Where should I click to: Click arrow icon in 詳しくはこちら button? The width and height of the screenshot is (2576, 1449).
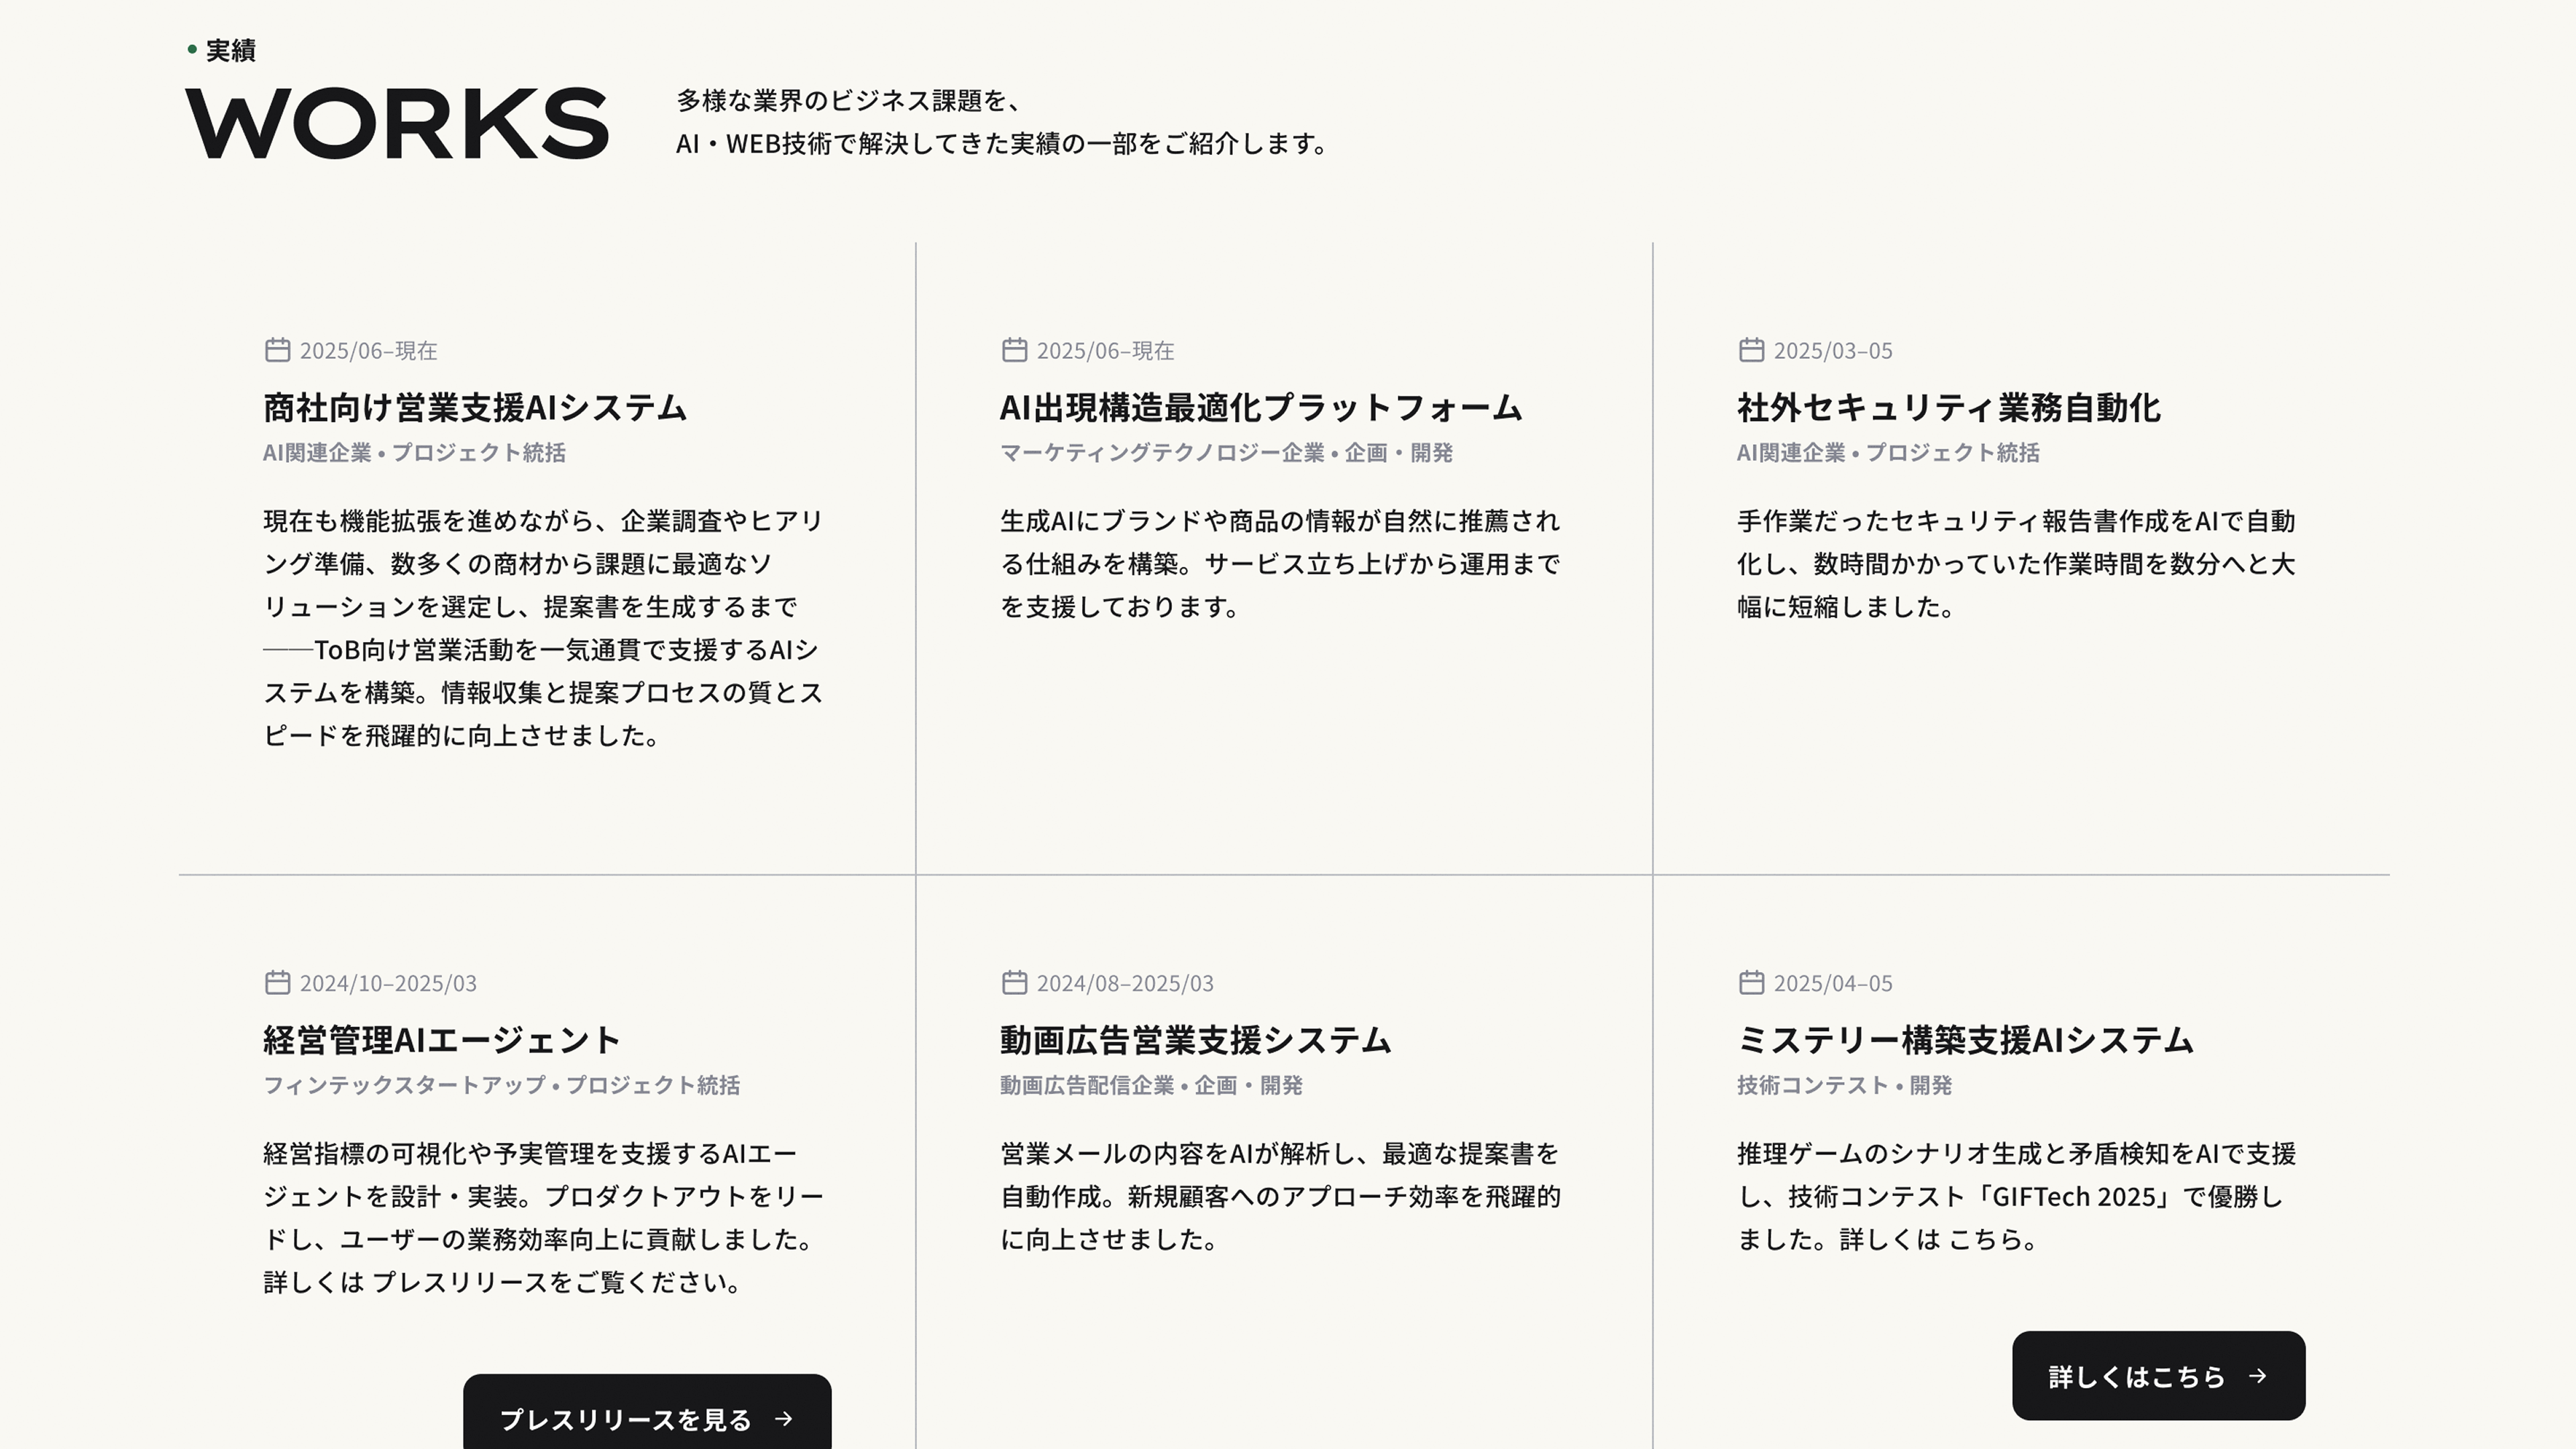pos(2257,1375)
